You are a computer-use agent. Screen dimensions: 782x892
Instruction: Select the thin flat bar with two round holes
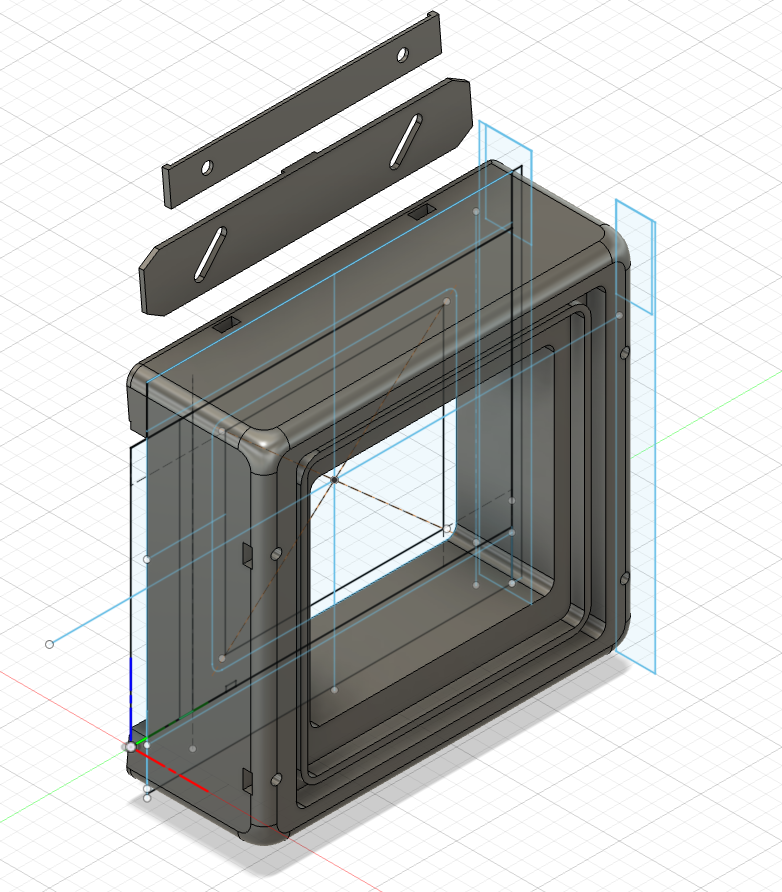tap(302, 109)
